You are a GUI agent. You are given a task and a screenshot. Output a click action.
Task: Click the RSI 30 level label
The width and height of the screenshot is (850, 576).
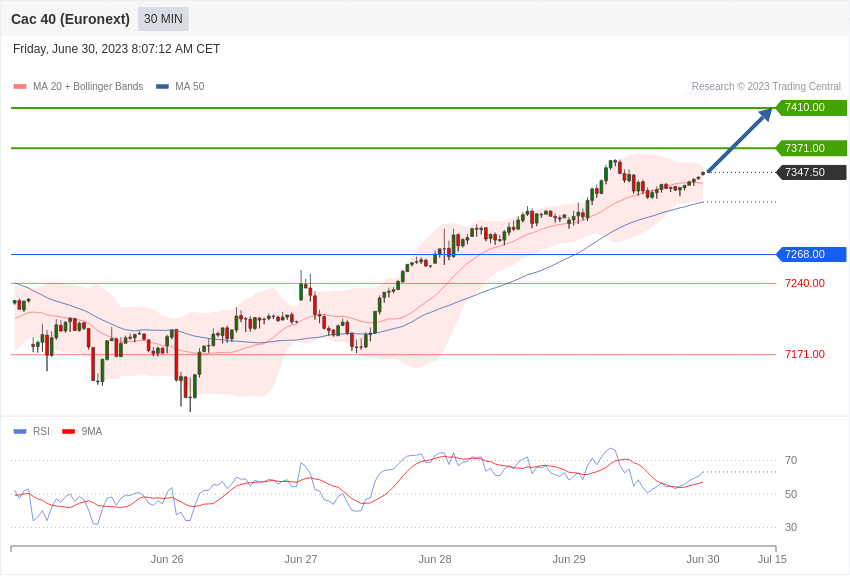(791, 527)
